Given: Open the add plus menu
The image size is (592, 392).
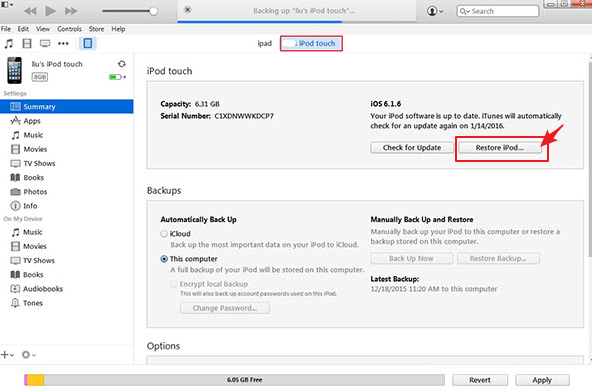Looking at the screenshot, I should (x=7, y=355).
